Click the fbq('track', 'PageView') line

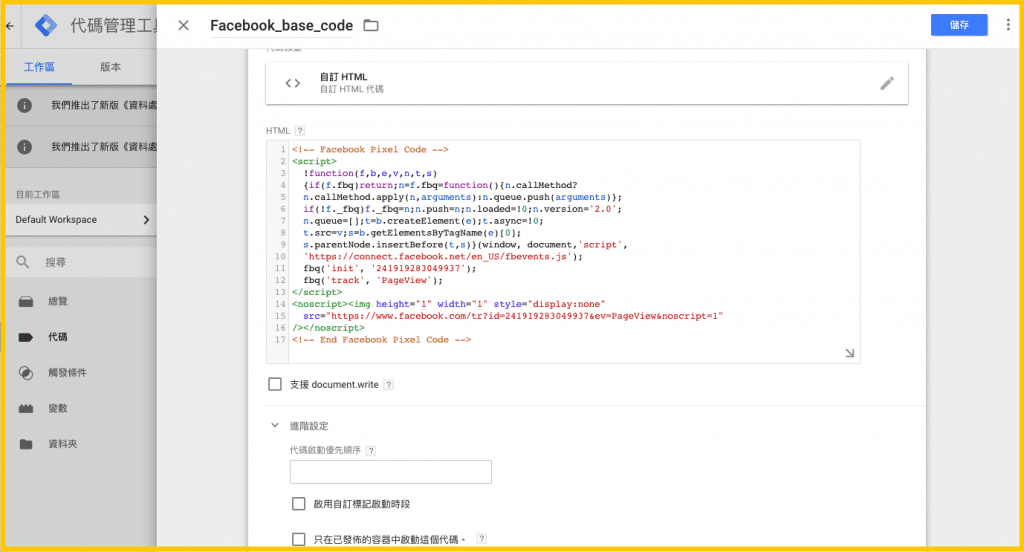tap(373, 280)
